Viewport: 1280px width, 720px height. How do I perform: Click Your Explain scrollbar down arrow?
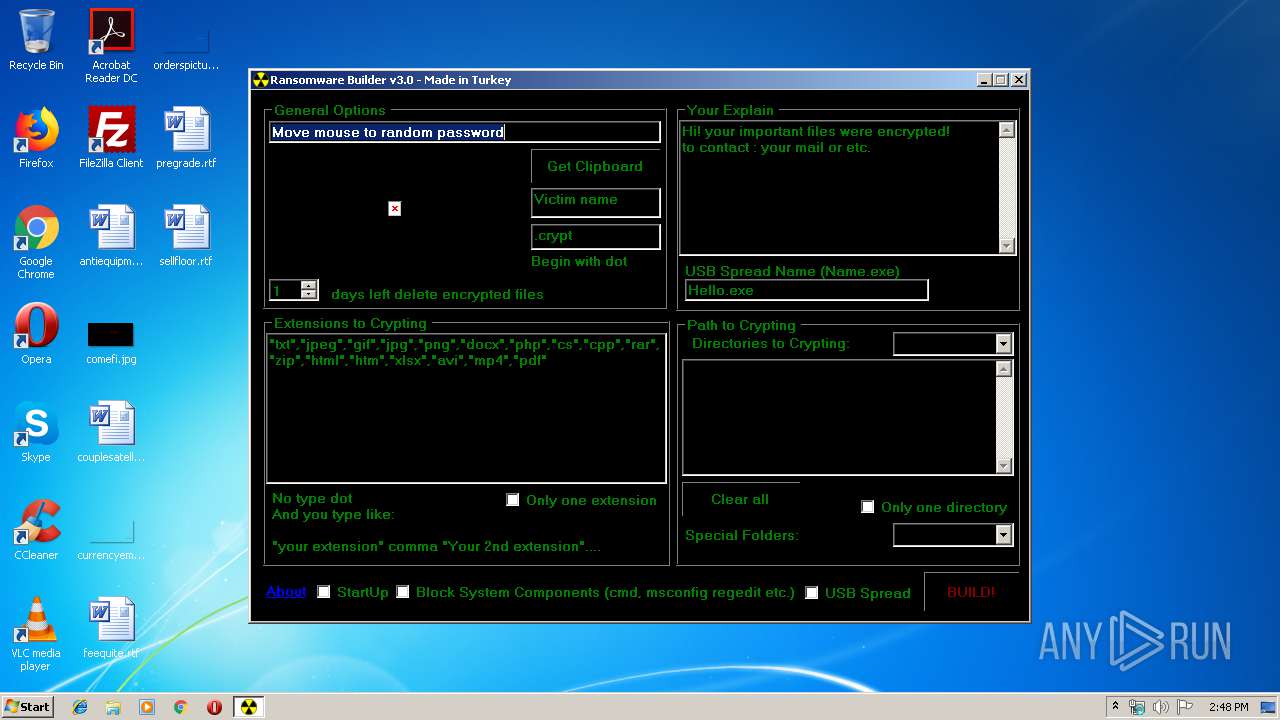(x=1007, y=246)
